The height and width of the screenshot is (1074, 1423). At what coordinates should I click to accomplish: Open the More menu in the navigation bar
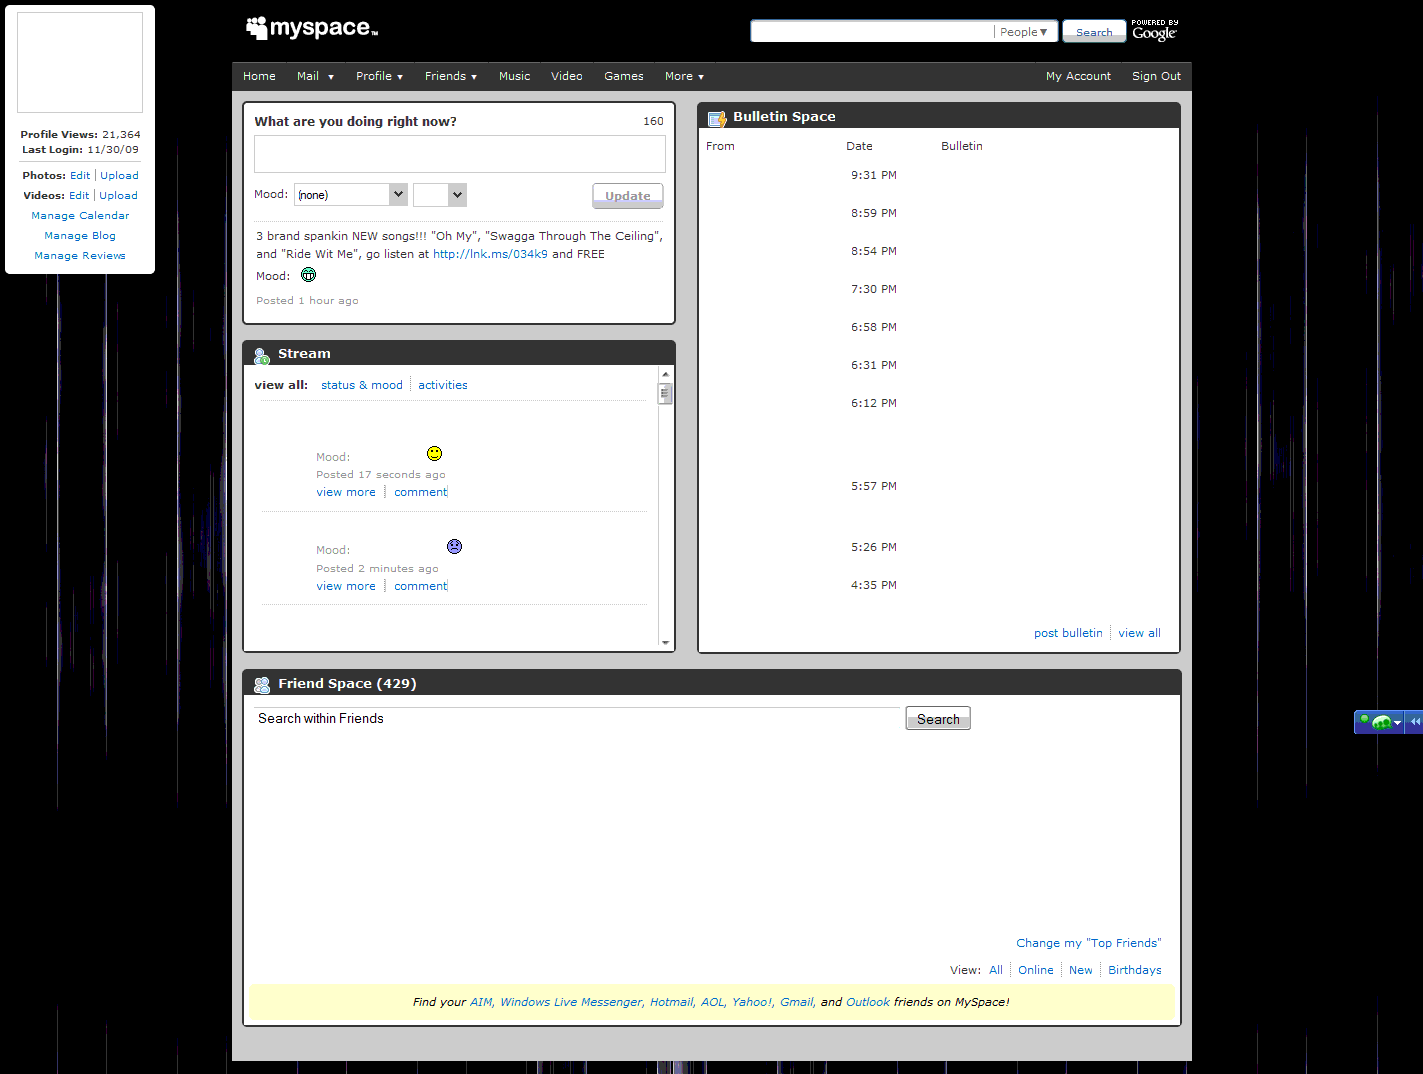[683, 76]
